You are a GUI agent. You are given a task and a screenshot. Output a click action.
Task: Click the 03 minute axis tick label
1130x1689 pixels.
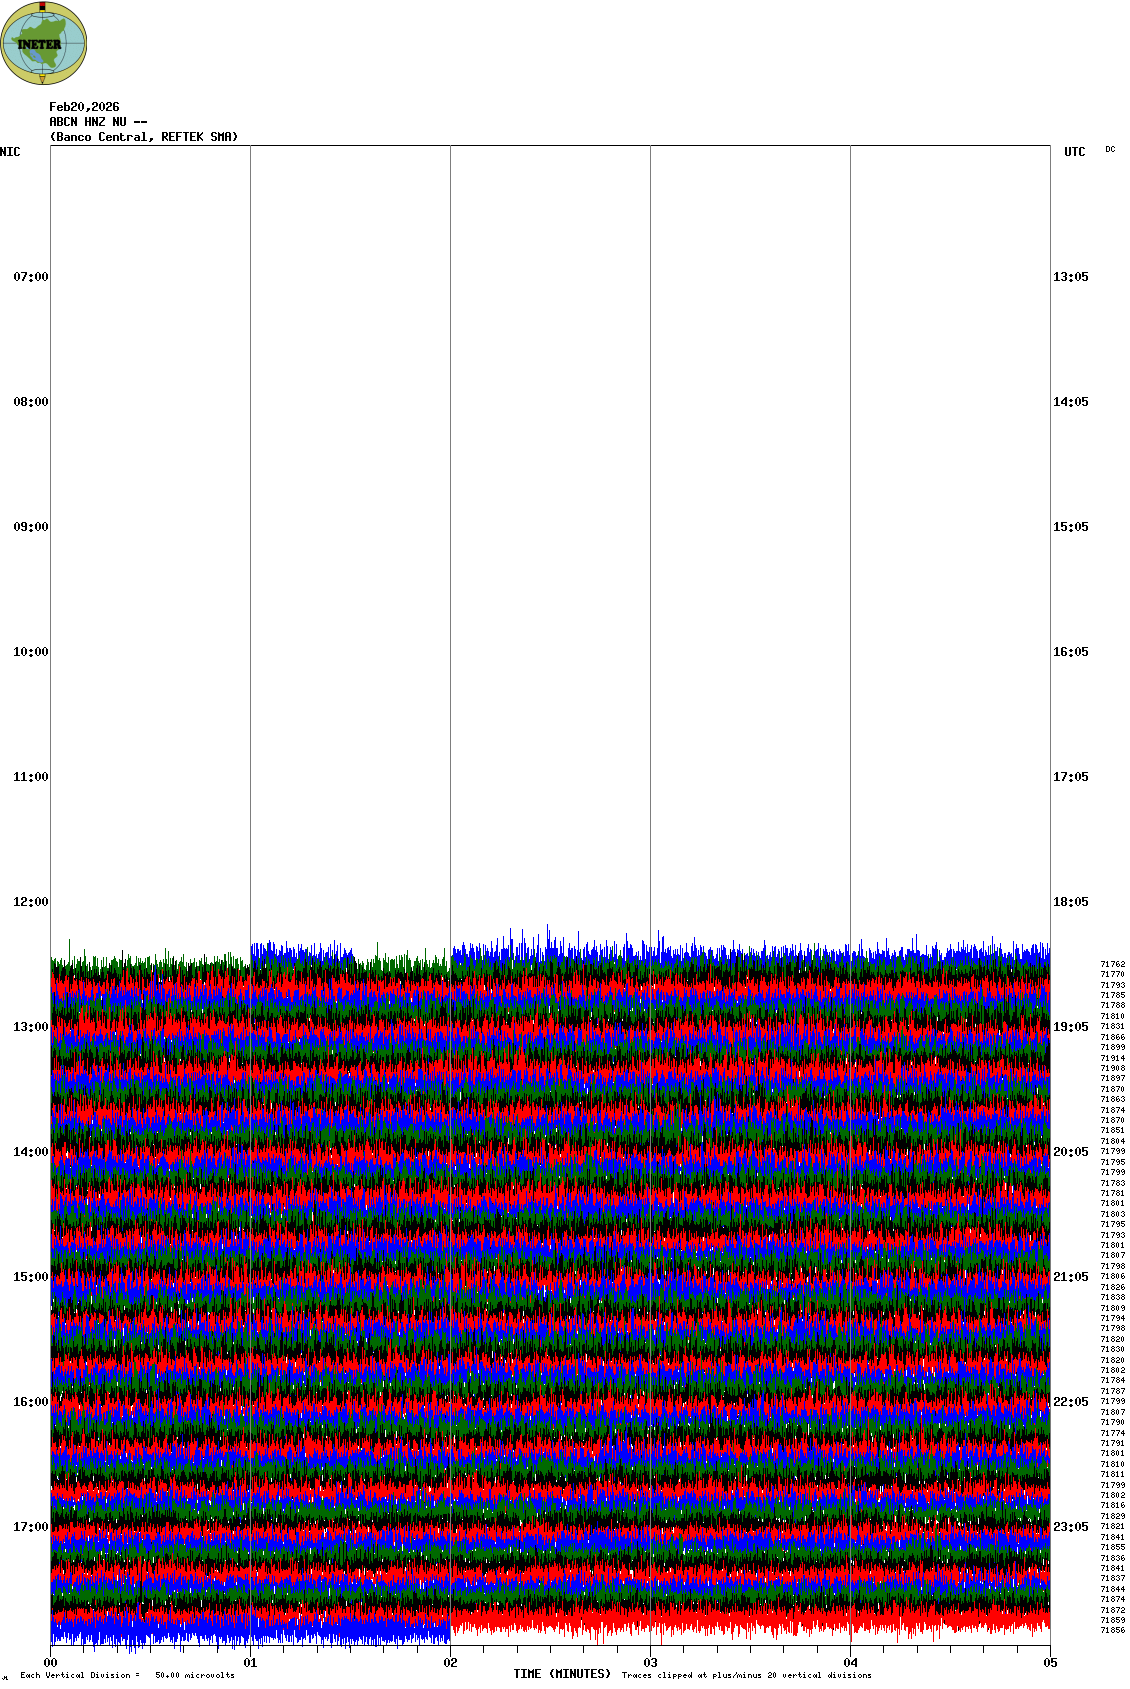click(x=650, y=1663)
